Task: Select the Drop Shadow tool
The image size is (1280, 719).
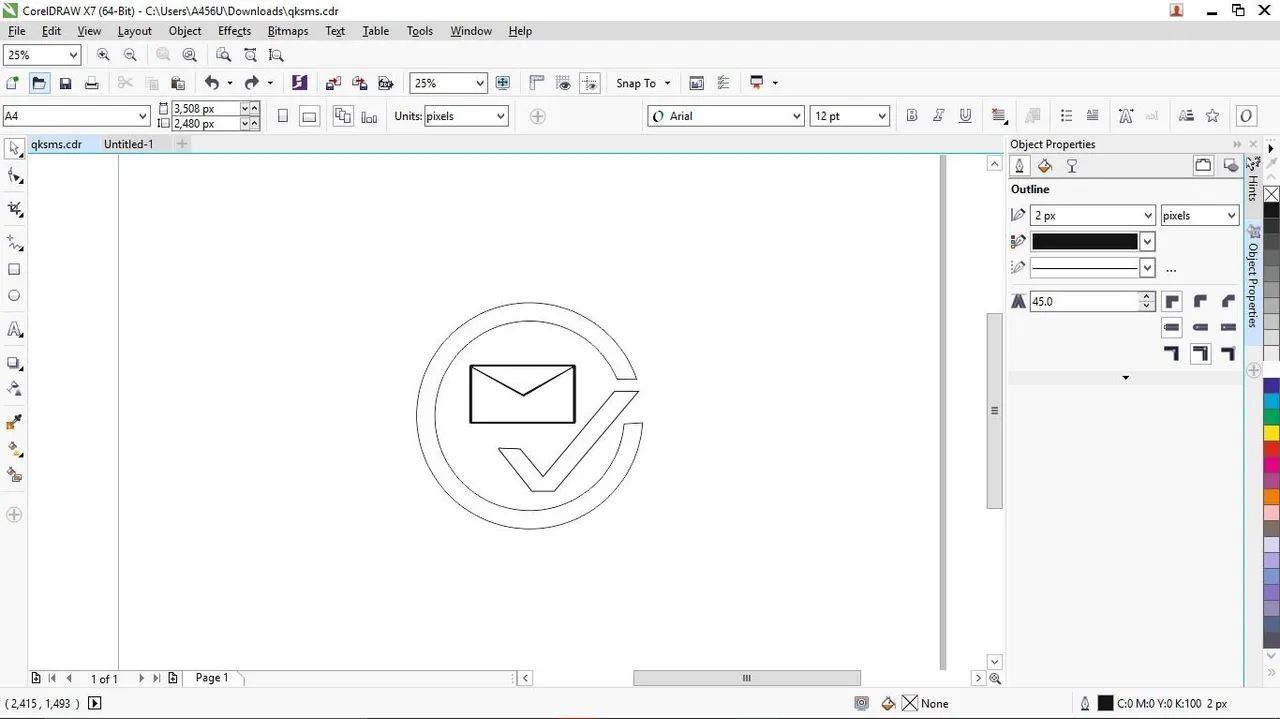Action: coord(14,363)
